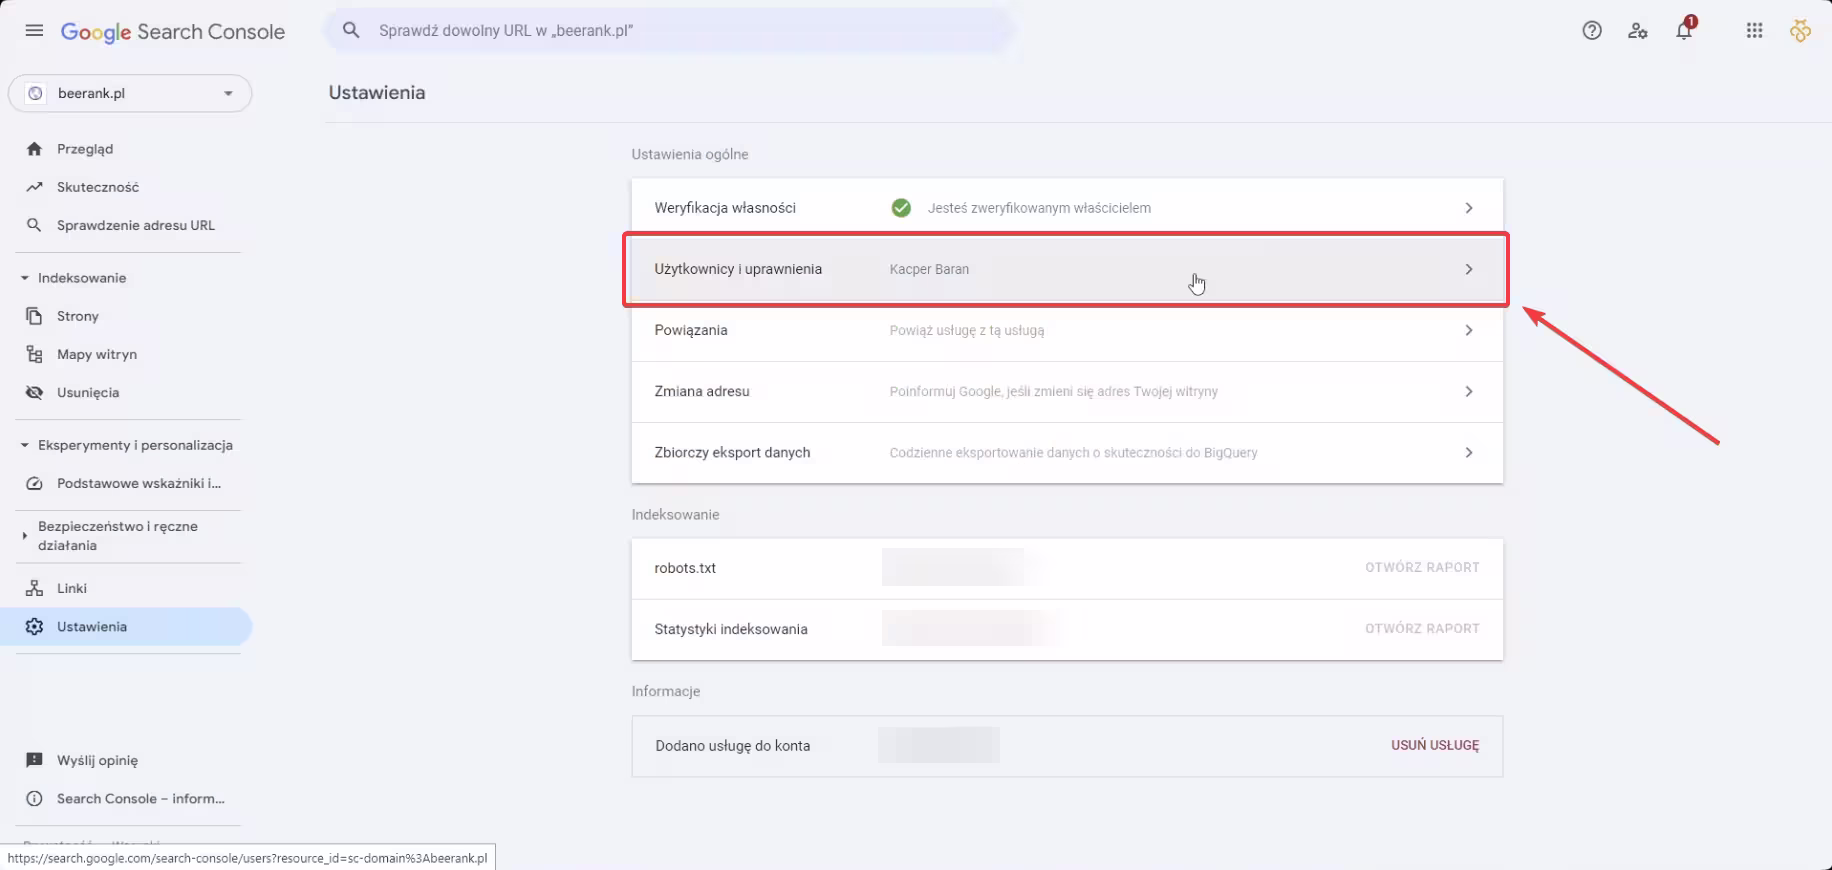Viewport: 1832px width, 870px height.
Task: Click the Mapy witryn sitemap icon
Action: [34, 354]
